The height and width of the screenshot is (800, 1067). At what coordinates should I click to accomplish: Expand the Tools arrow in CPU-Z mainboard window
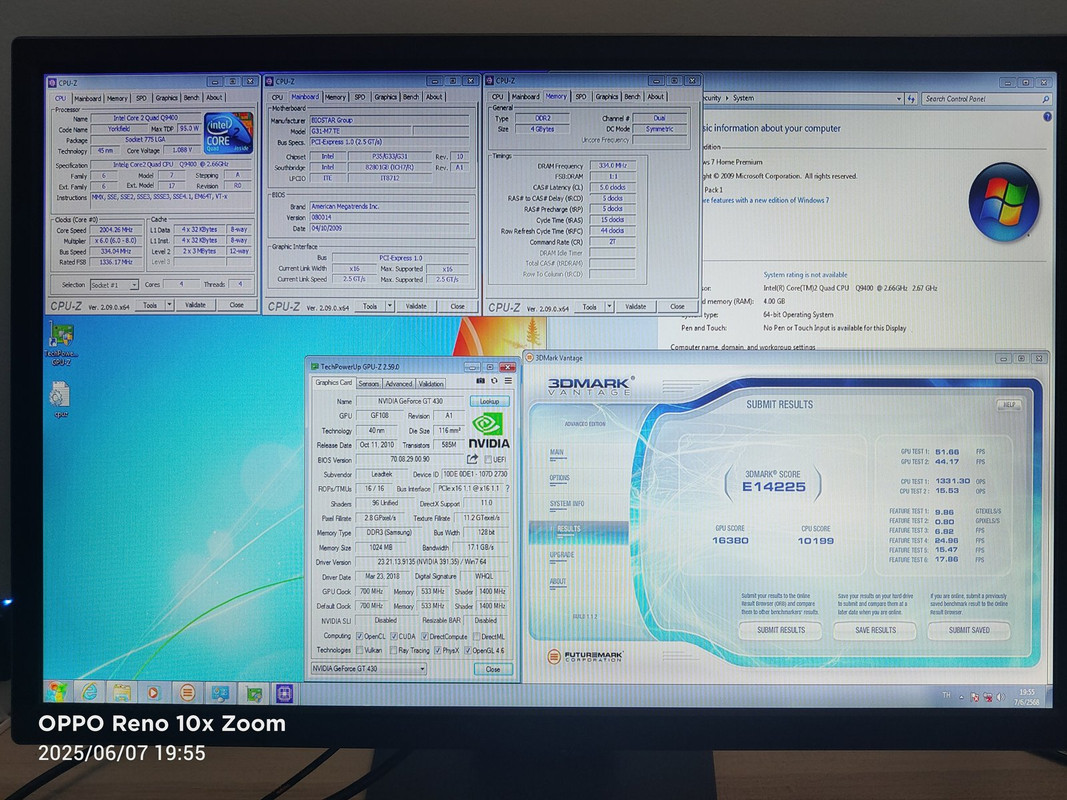point(390,307)
